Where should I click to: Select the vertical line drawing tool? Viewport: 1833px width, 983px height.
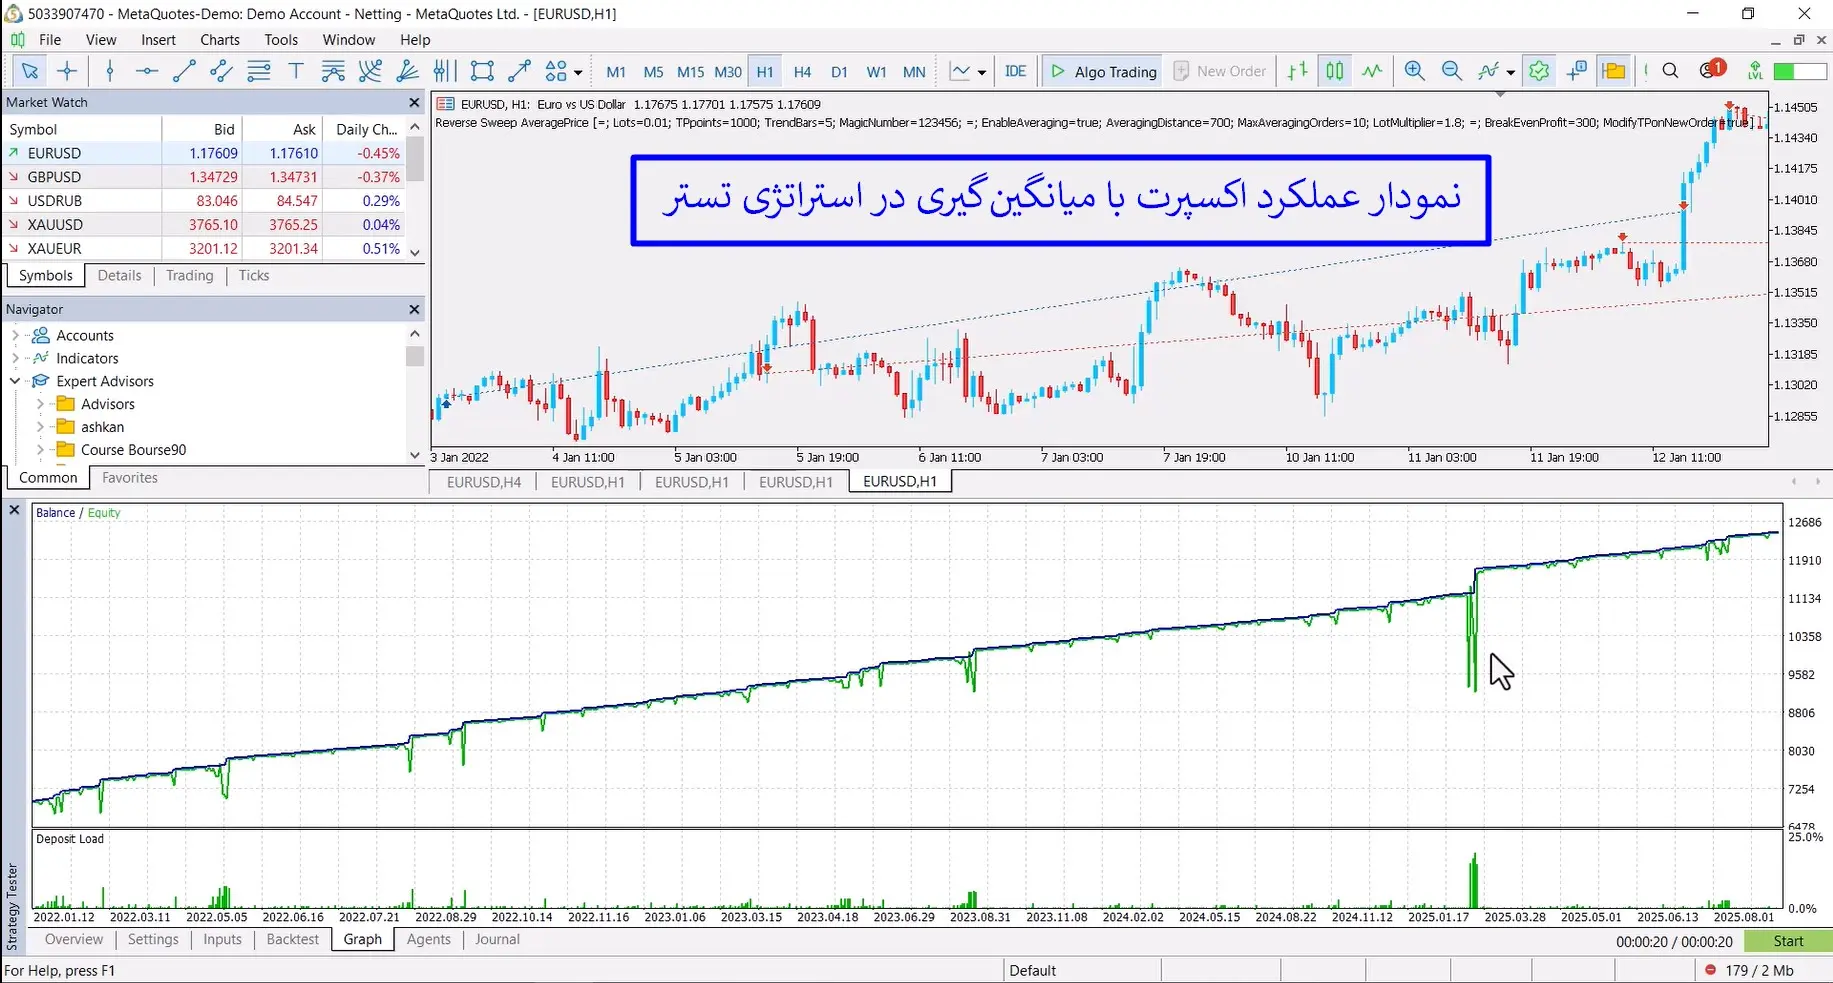click(110, 71)
